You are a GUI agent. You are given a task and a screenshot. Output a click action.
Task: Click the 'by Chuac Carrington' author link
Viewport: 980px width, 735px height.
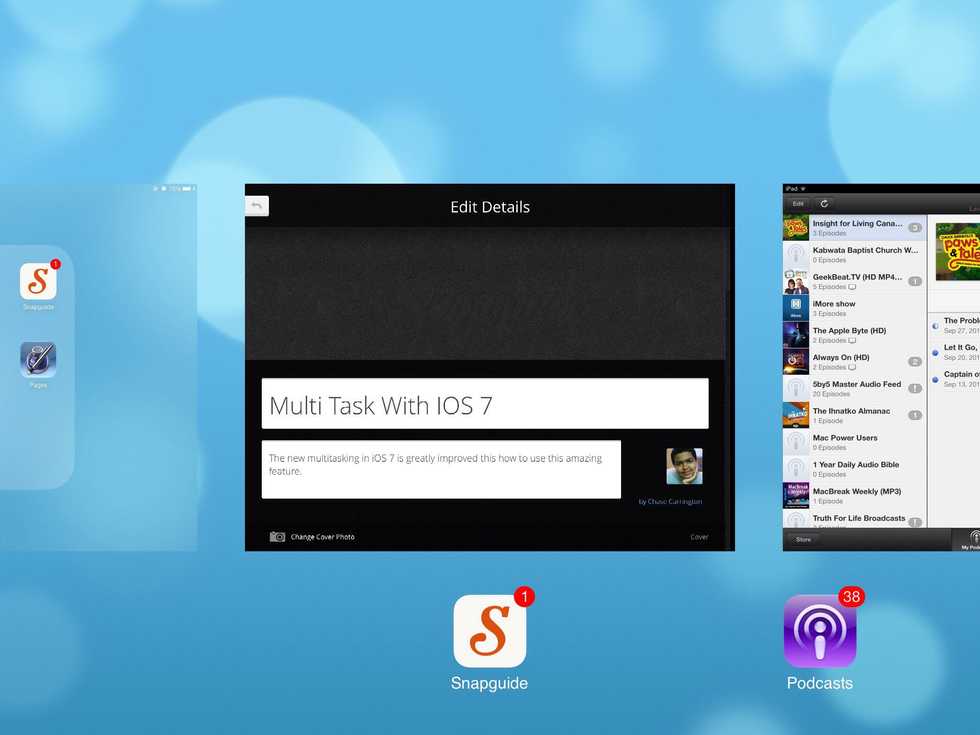[669, 502]
